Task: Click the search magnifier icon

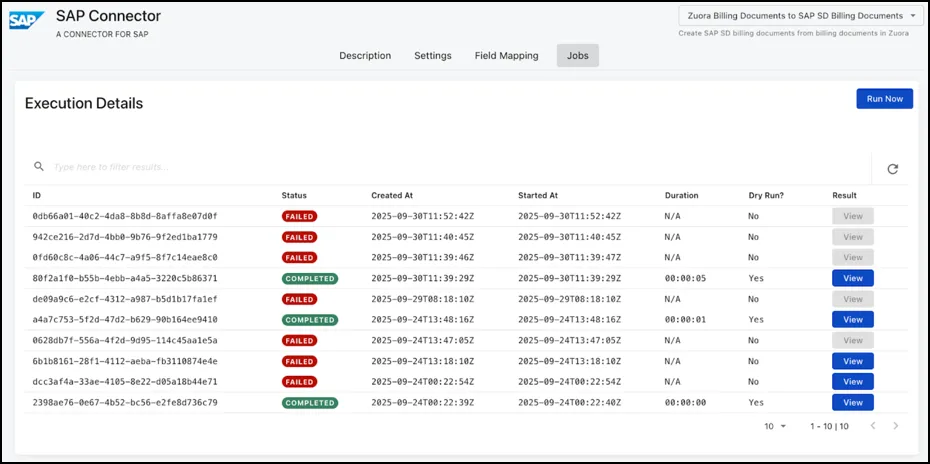Action: [x=39, y=166]
